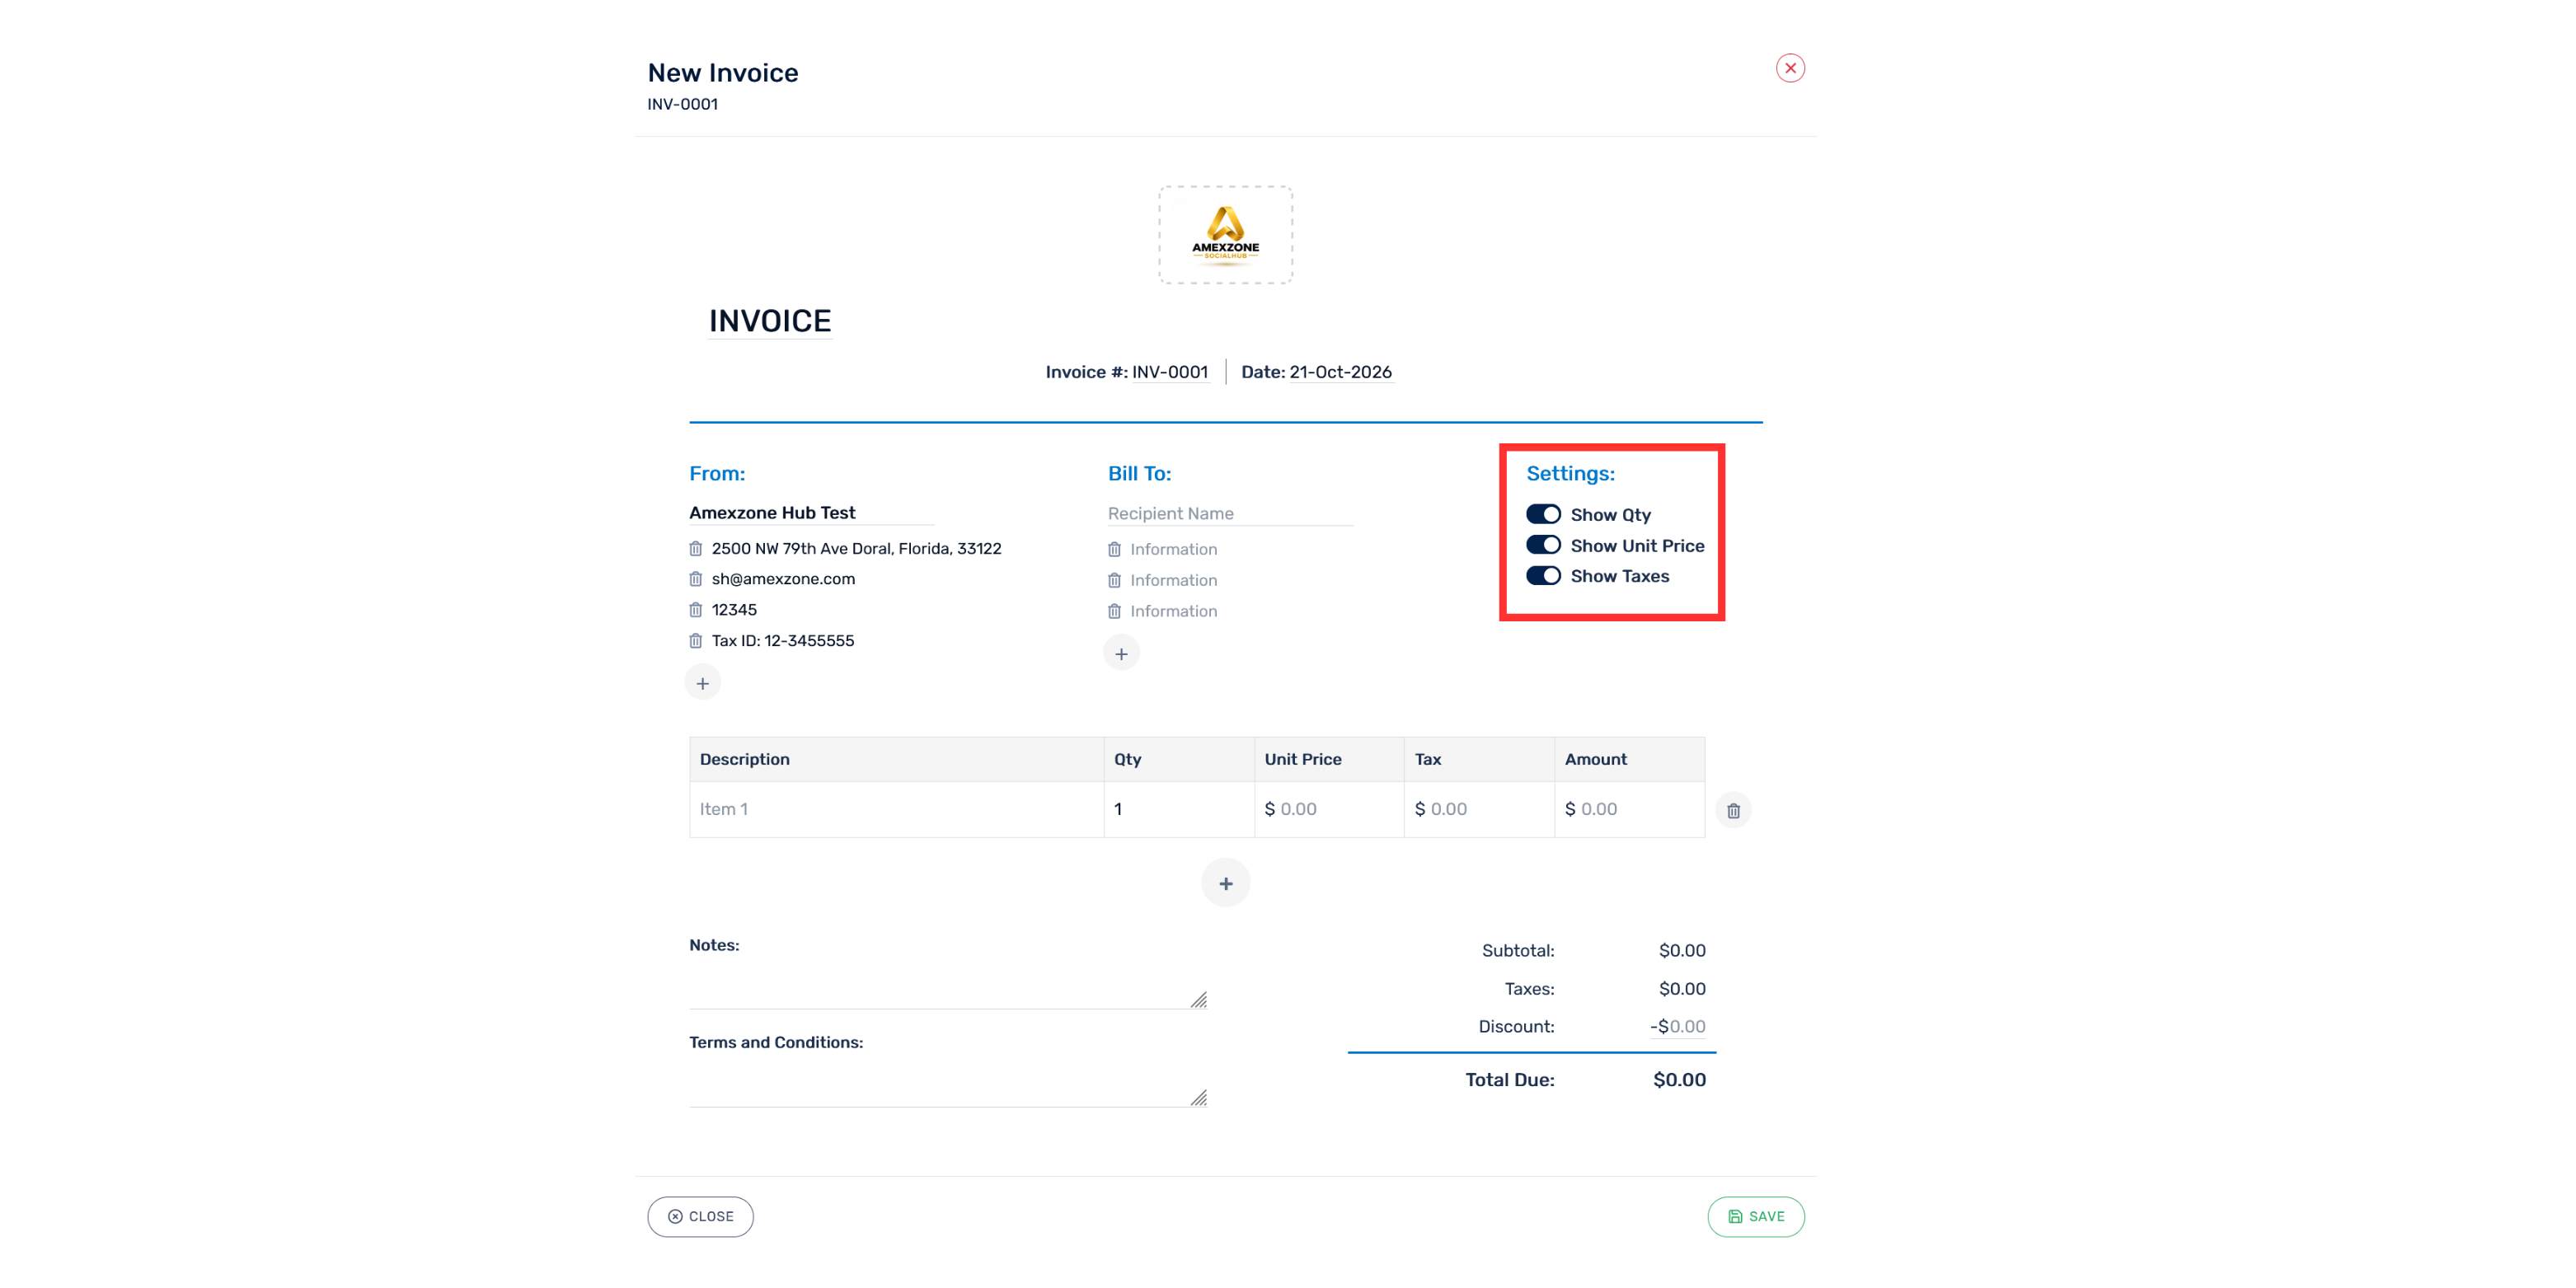Delete the Item 1 row with the trash icon
This screenshot has height=1288, width=2576.
tap(1733, 810)
